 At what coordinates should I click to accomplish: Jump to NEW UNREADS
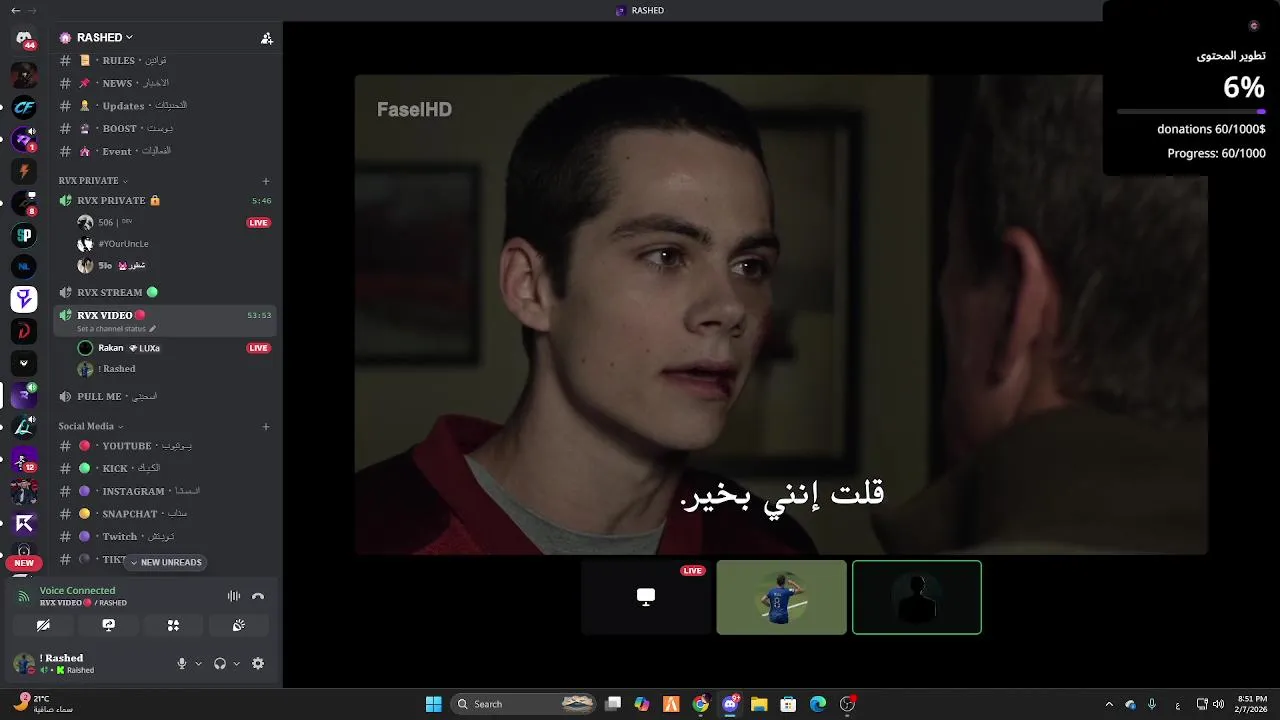coord(166,562)
